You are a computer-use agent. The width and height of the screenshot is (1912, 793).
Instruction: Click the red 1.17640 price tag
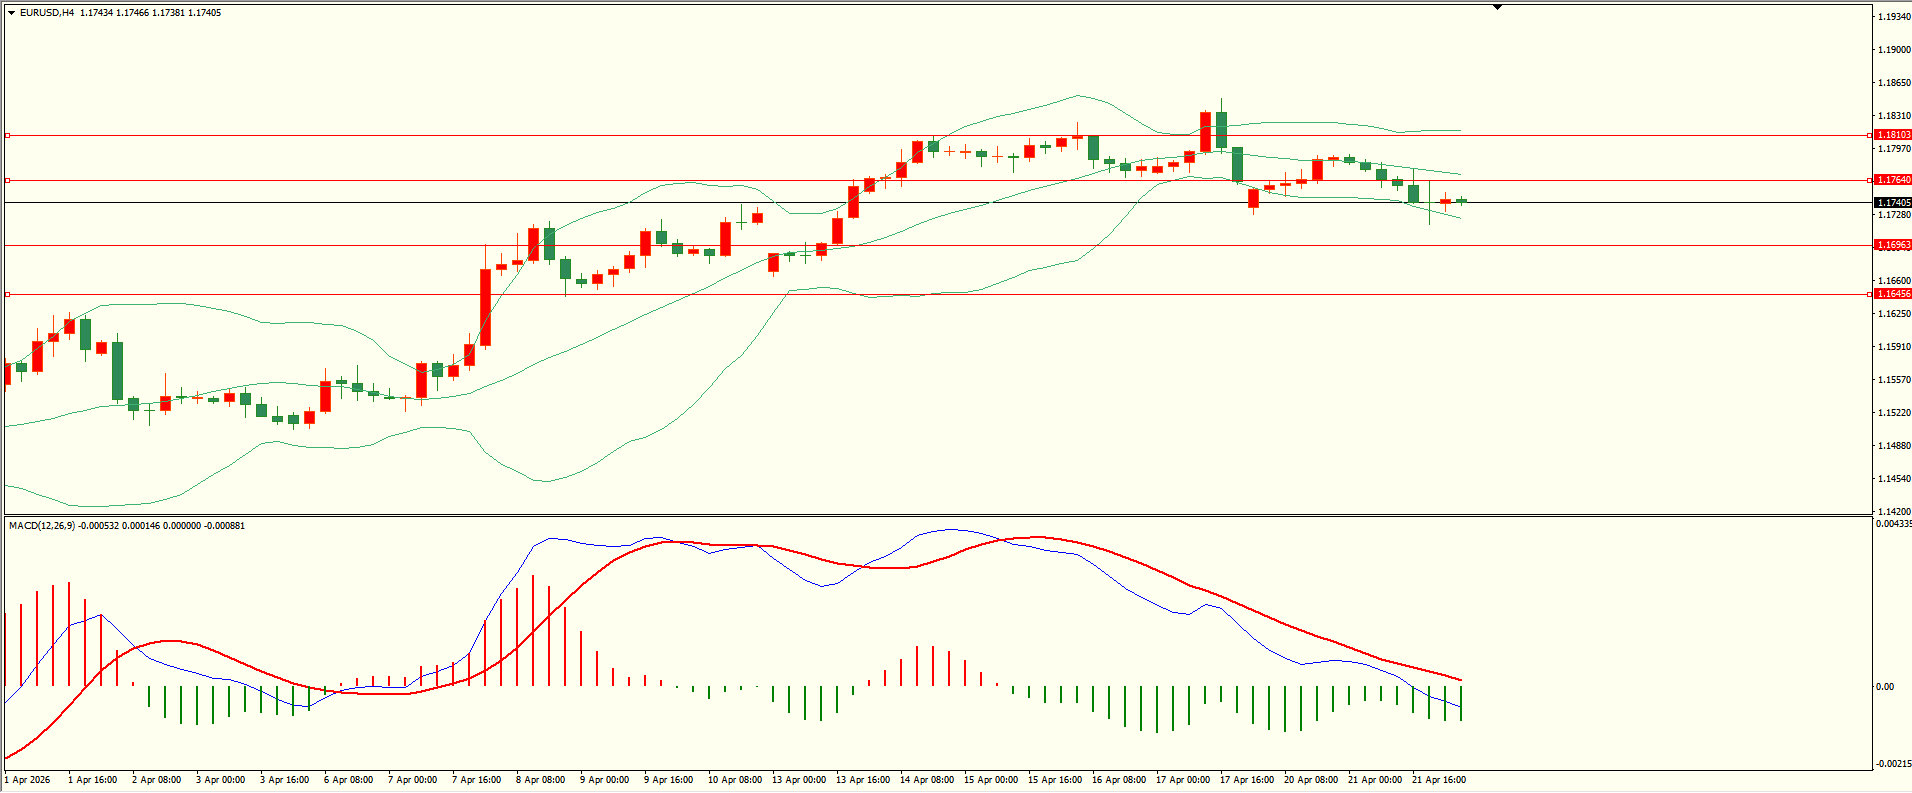(1892, 180)
